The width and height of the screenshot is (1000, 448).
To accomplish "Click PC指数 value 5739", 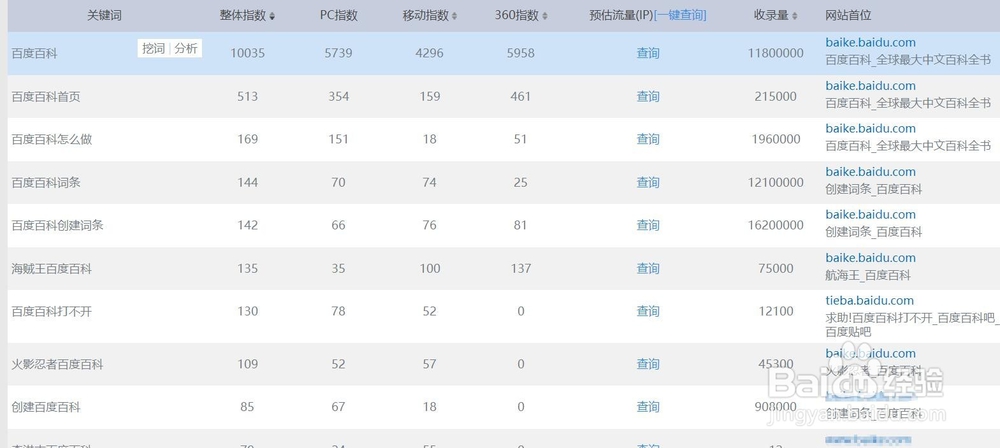I will tap(338, 54).
